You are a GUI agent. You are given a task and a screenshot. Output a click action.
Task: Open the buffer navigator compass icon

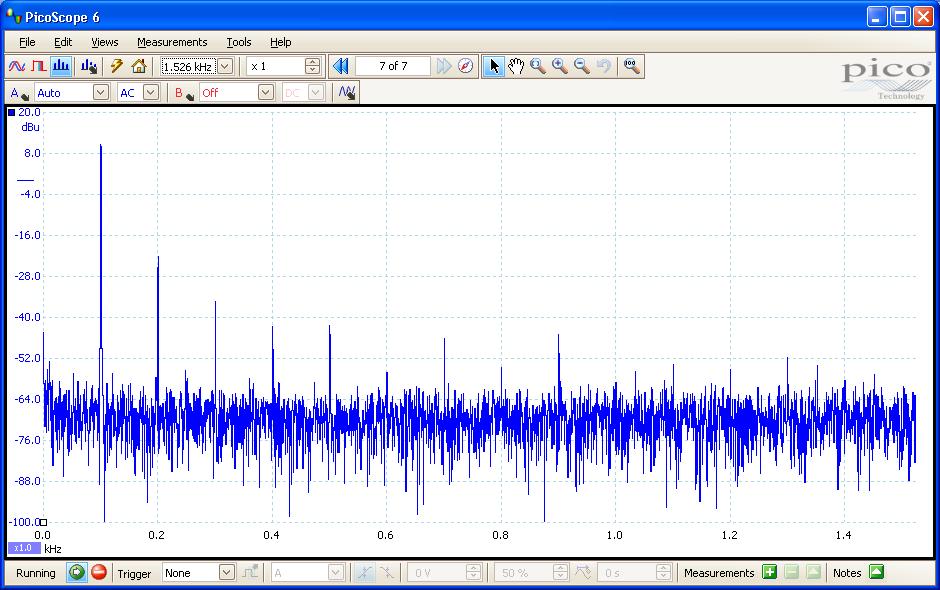[x=466, y=67]
